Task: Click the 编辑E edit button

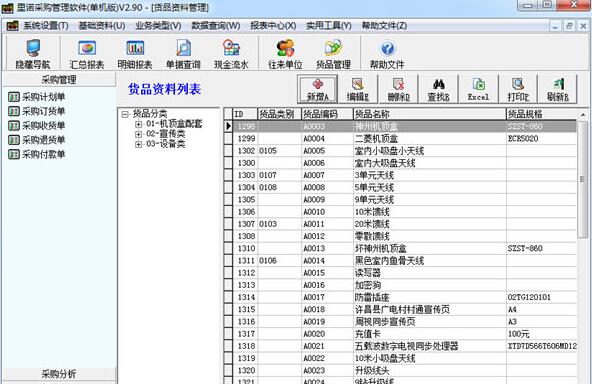Action: (358, 89)
